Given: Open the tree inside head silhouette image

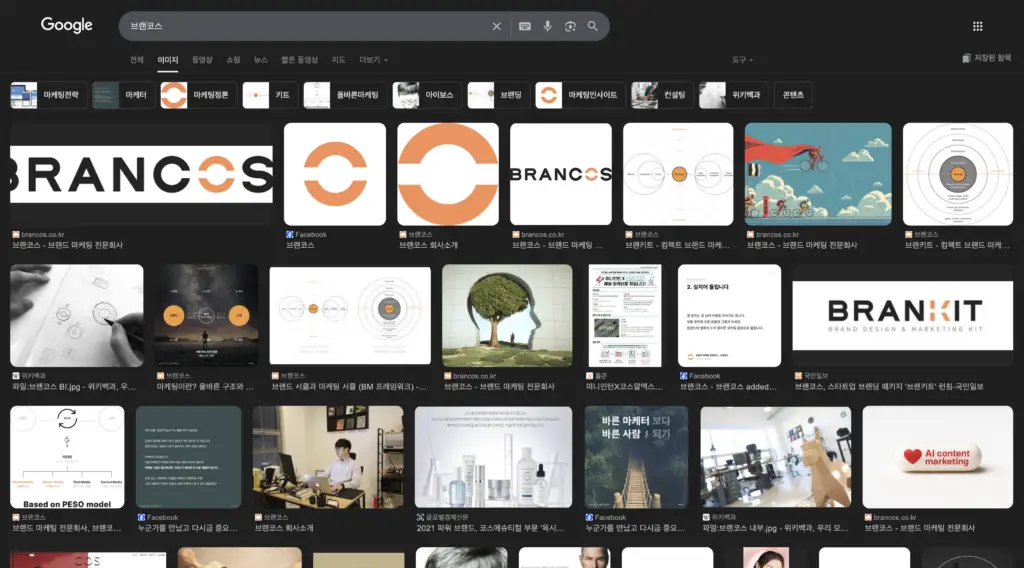Looking at the screenshot, I should click(507, 315).
